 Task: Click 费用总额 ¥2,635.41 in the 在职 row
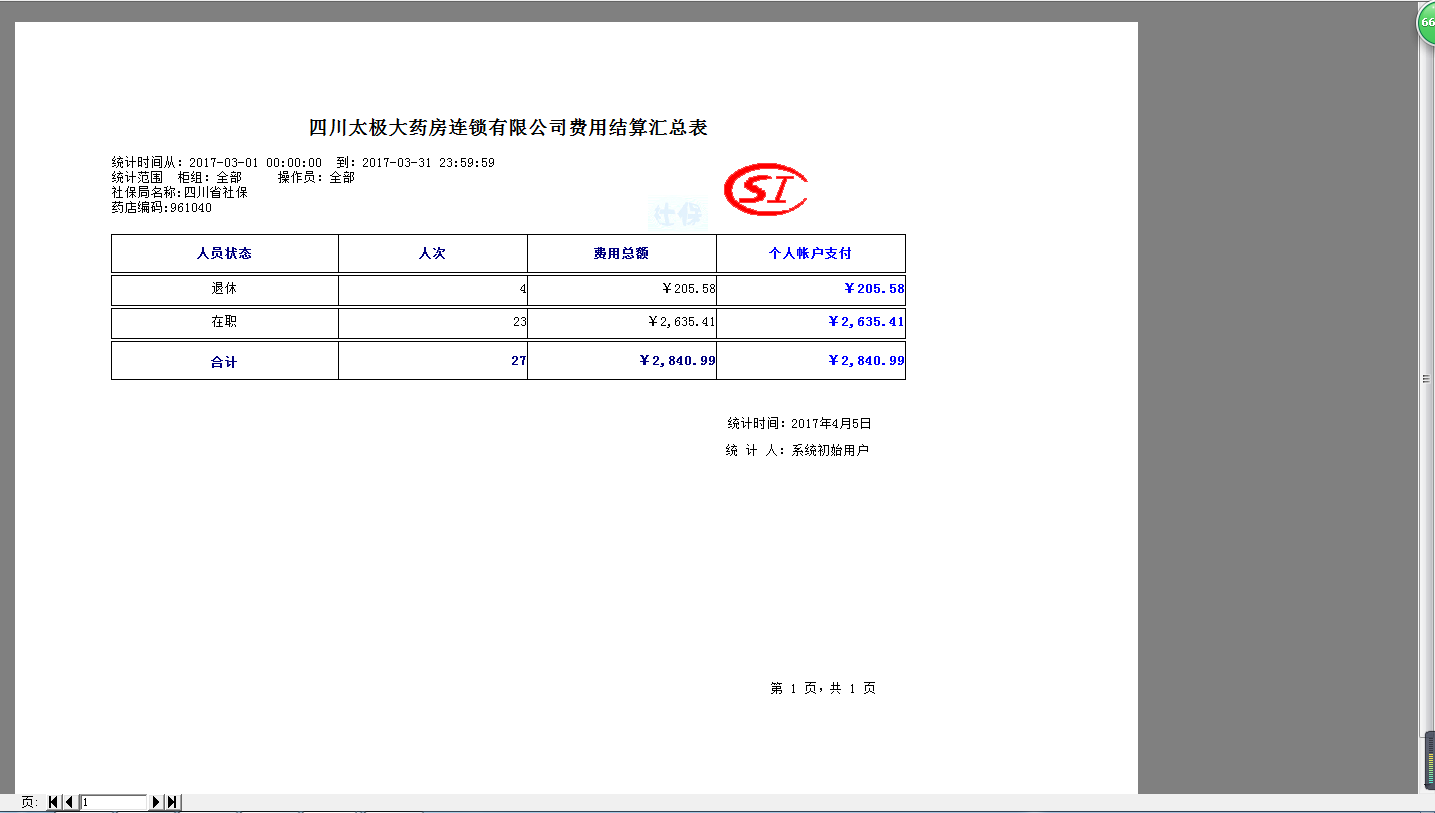coord(680,322)
